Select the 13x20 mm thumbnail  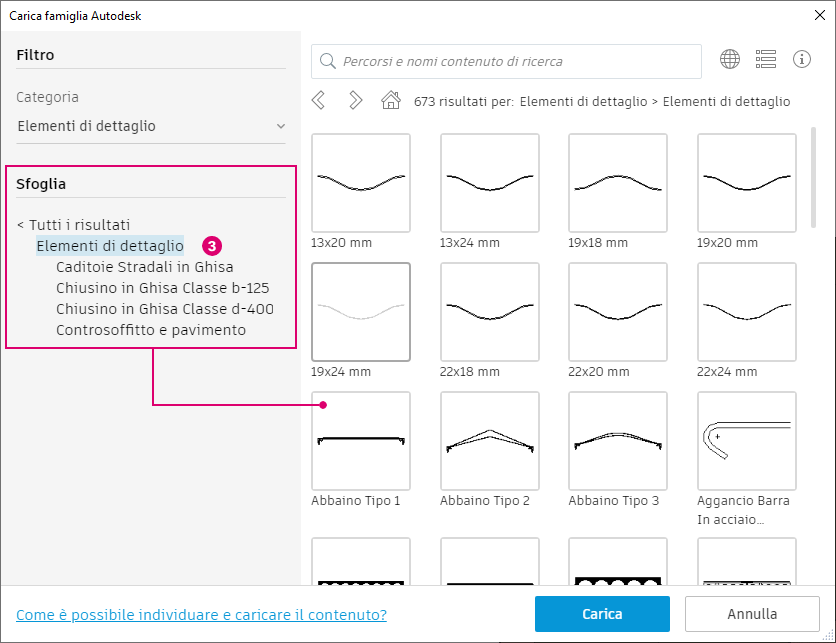pyautogui.click(x=361, y=183)
